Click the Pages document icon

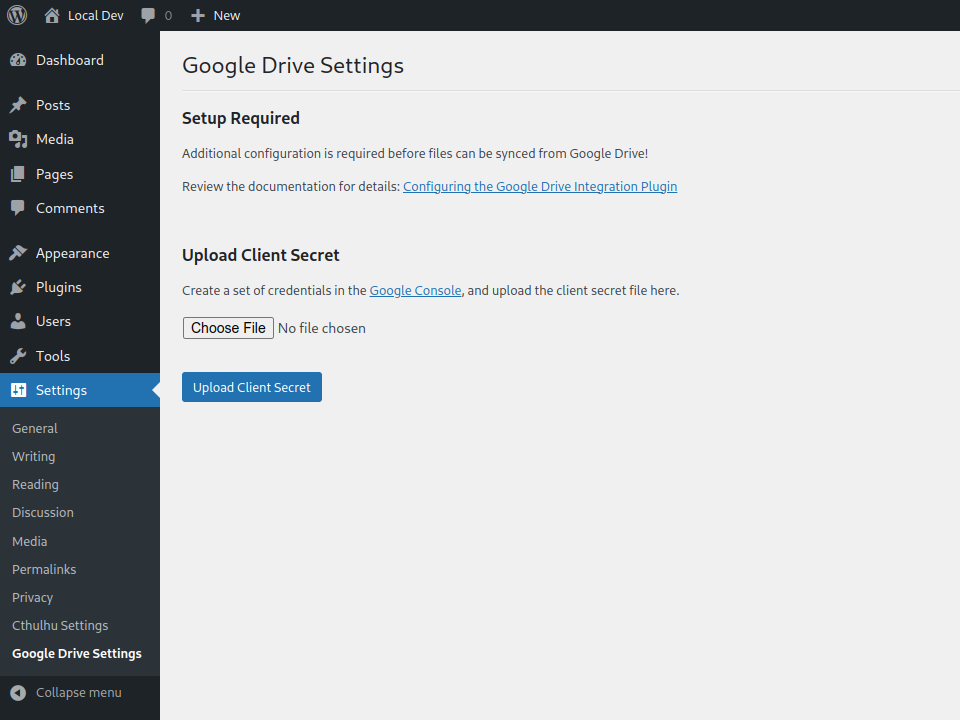coord(20,173)
